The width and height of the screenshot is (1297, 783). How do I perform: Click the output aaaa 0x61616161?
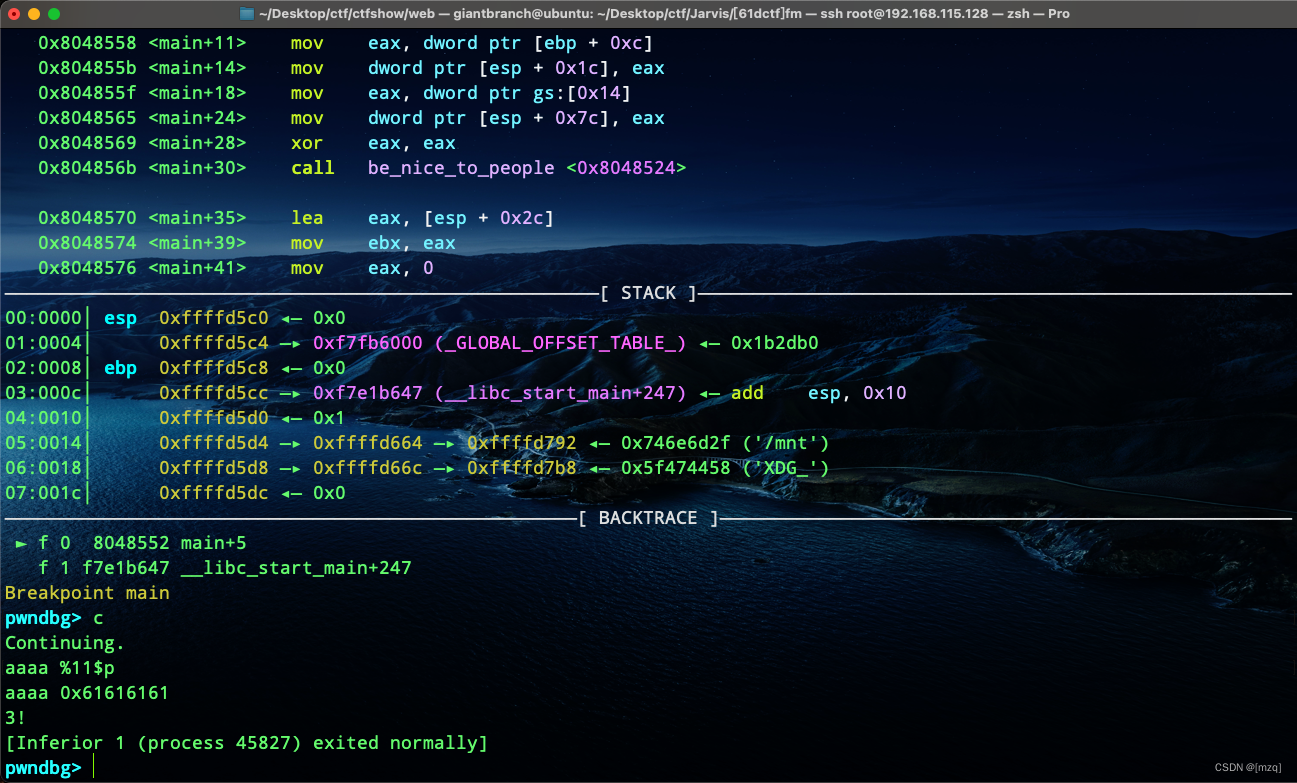coord(87,693)
